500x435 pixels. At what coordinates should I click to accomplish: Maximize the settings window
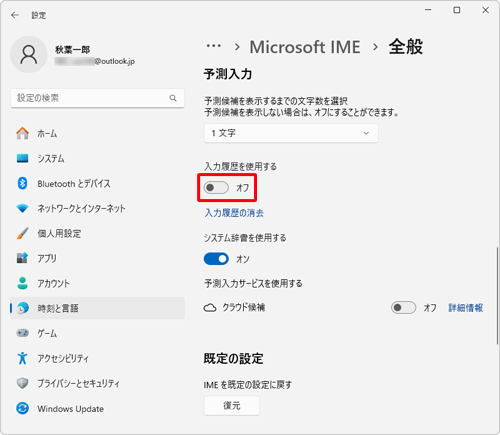[457, 10]
